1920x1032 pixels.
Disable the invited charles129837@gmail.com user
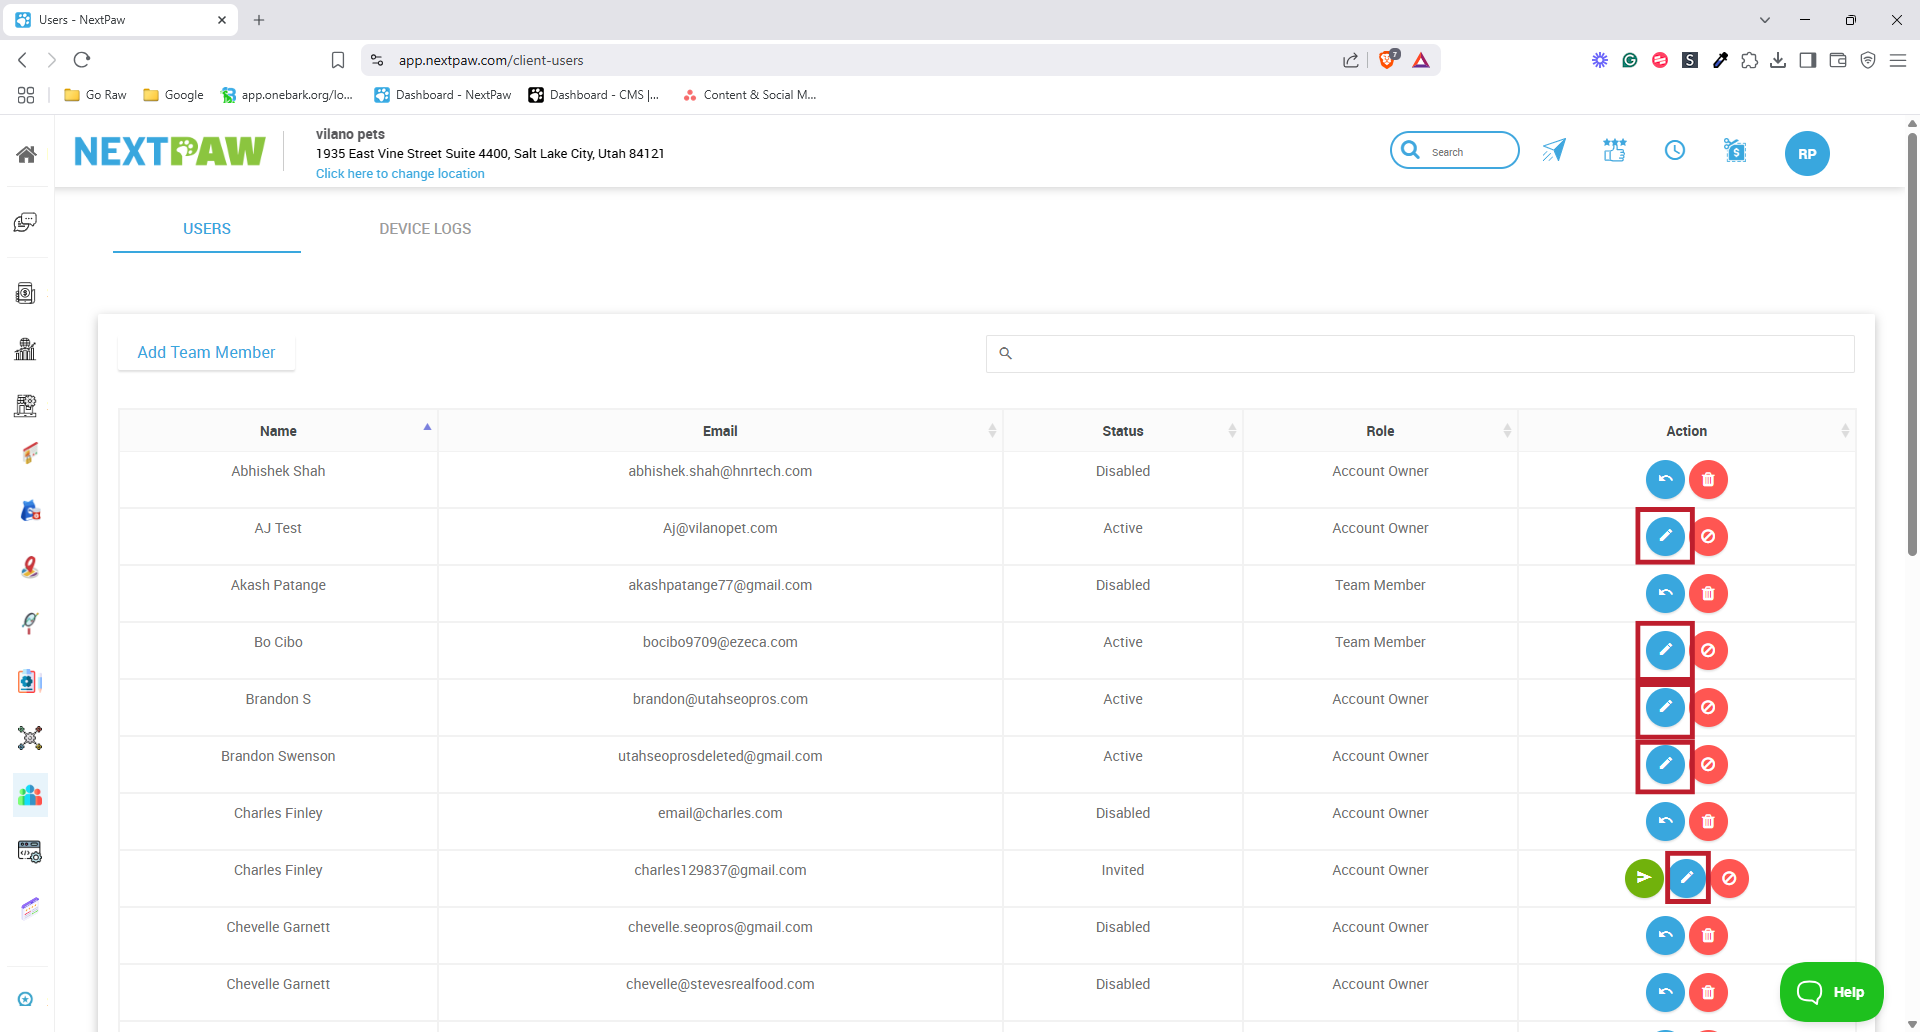(1729, 878)
